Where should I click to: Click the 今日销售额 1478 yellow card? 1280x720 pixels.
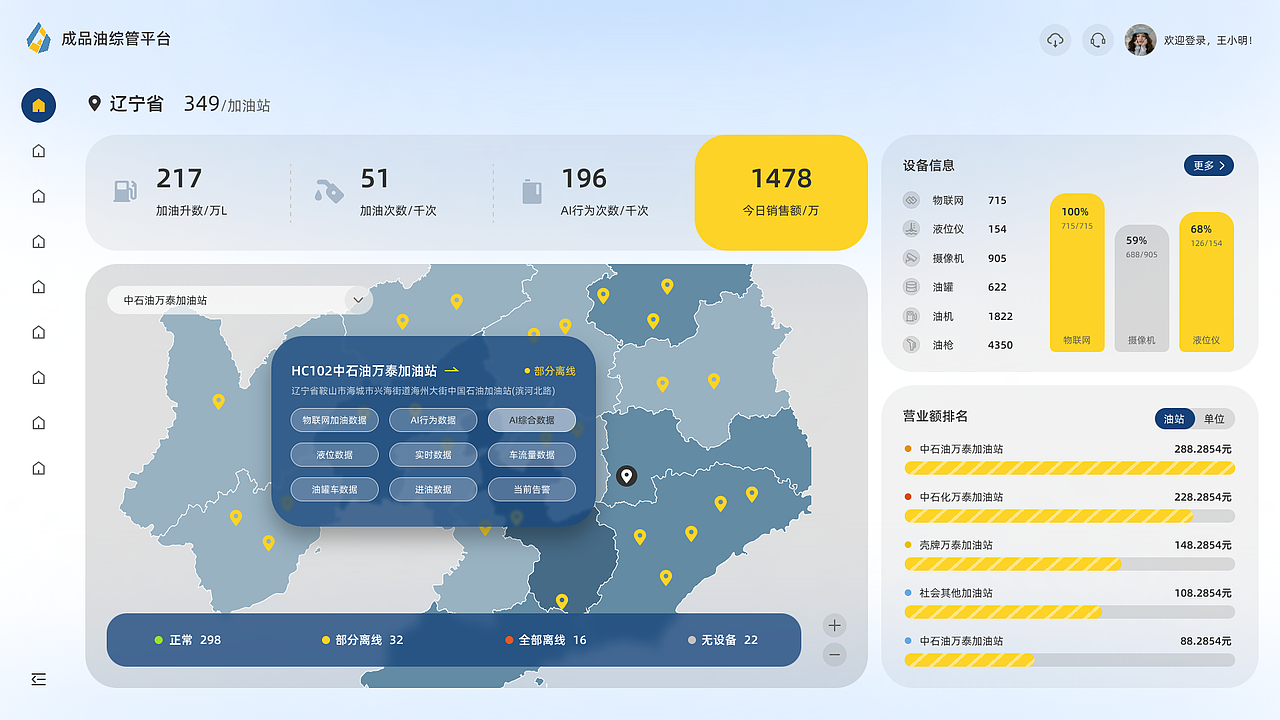click(781, 192)
